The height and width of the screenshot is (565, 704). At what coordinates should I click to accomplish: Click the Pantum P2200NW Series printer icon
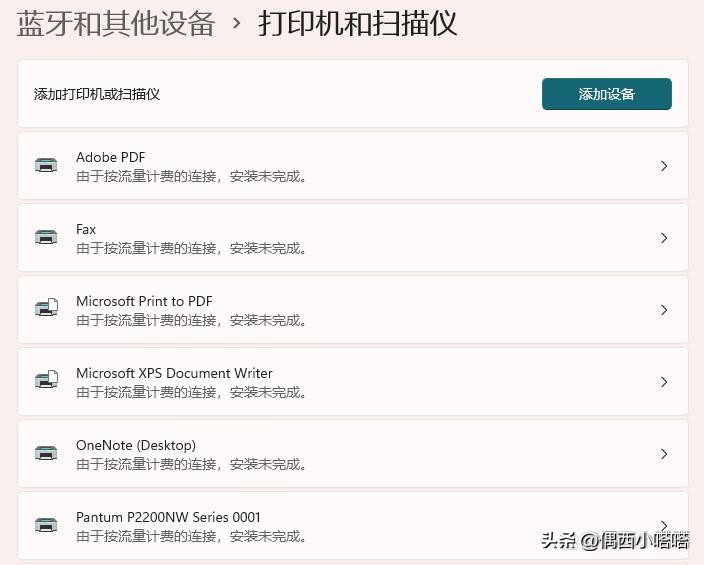[x=46, y=525]
